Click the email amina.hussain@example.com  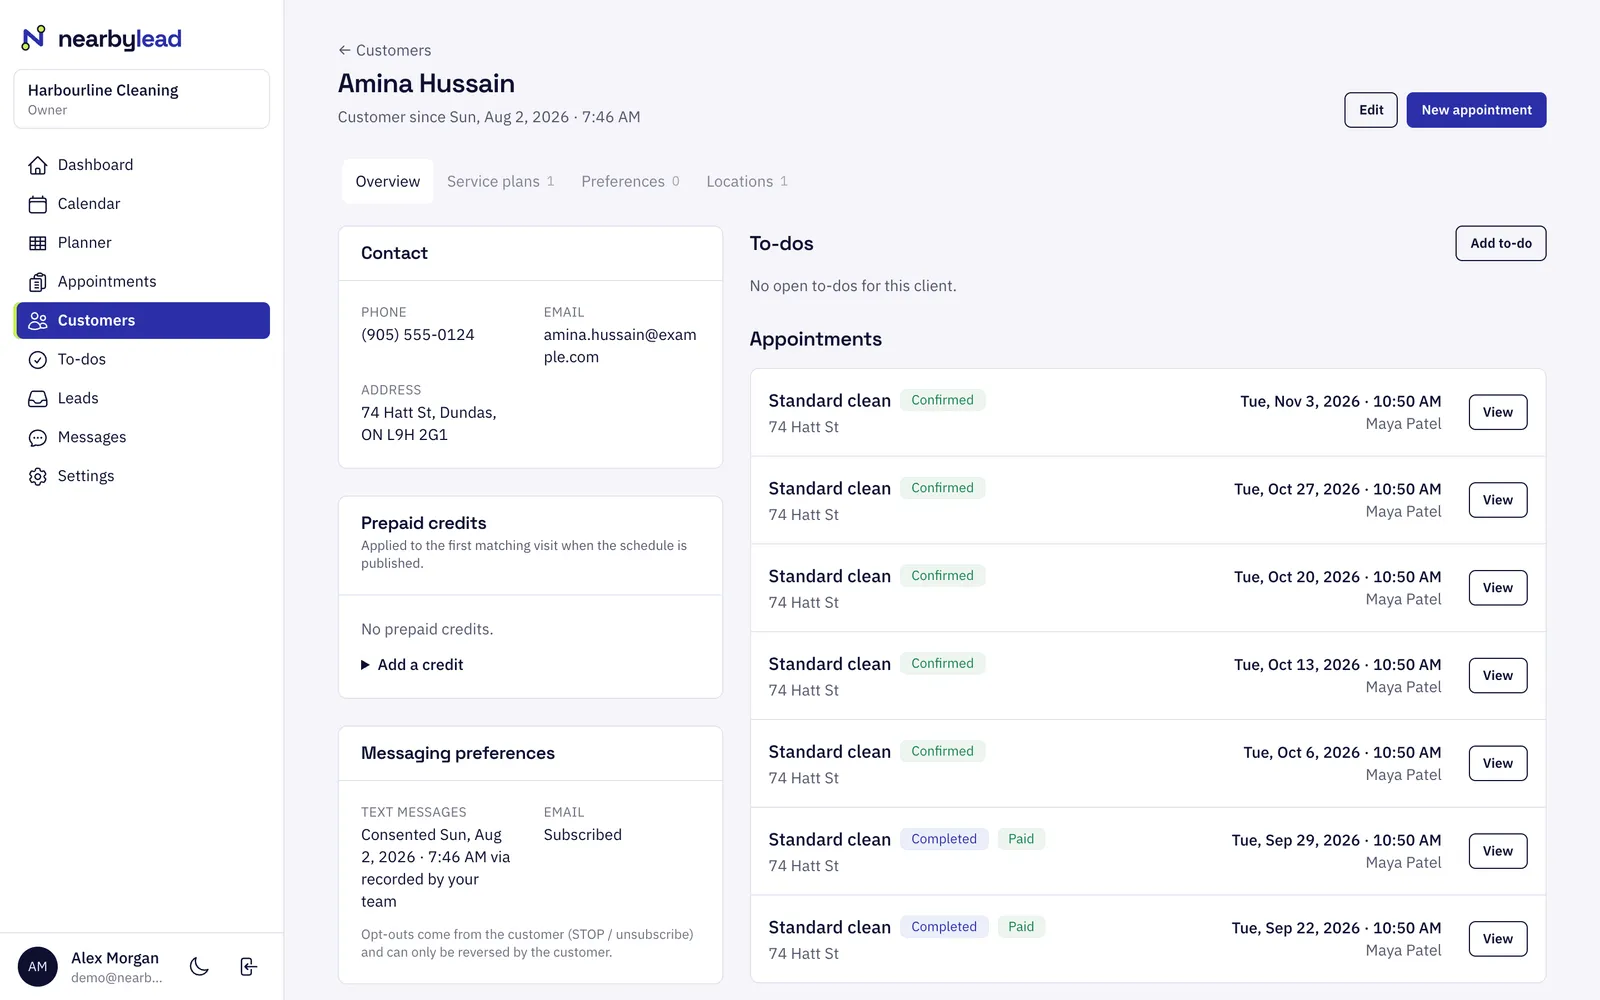pos(620,346)
